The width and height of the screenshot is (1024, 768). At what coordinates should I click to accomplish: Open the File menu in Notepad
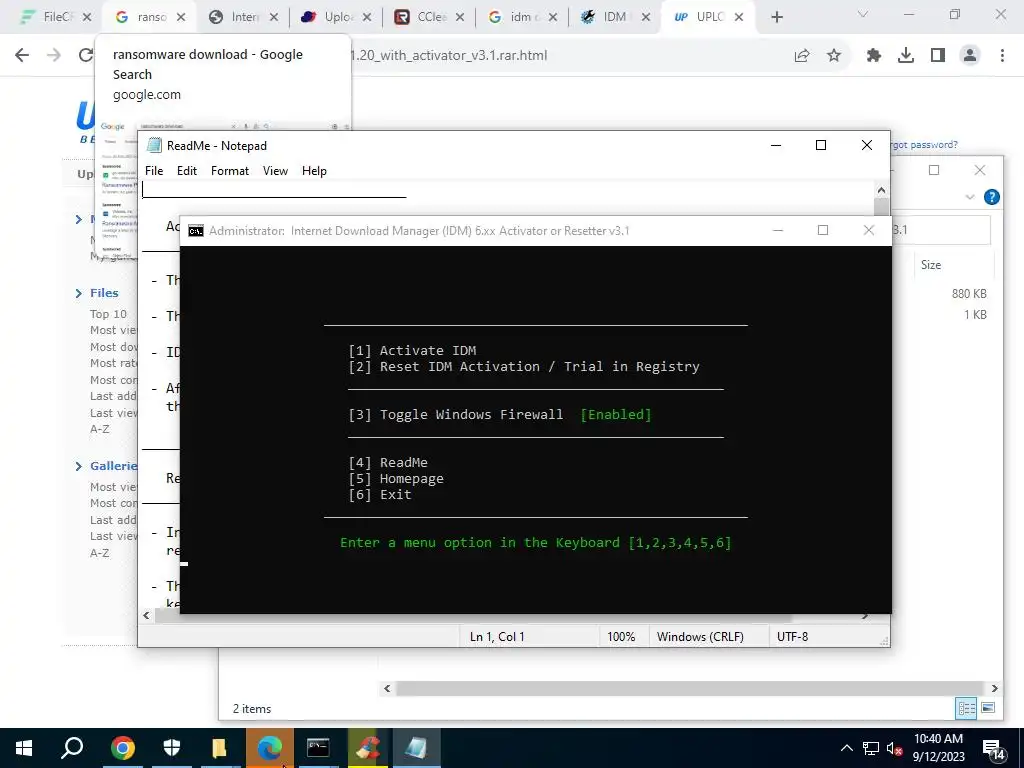click(154, 170)
